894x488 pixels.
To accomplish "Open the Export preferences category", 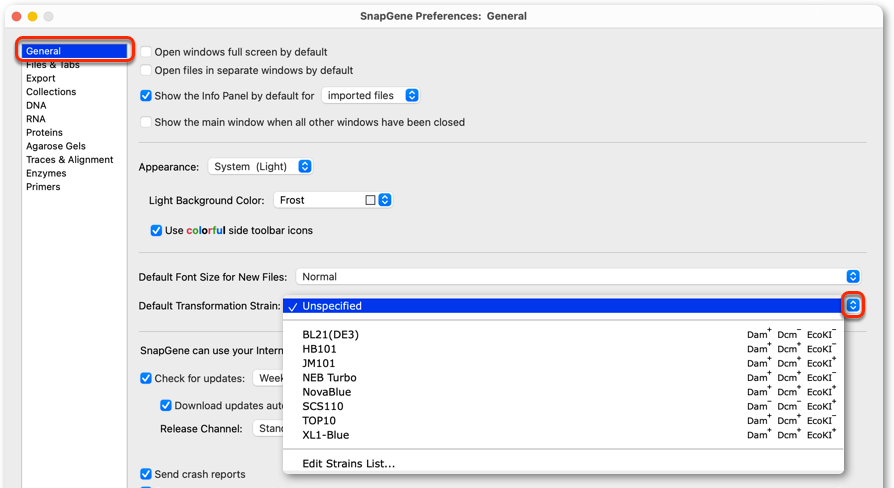I will point(40,78).
